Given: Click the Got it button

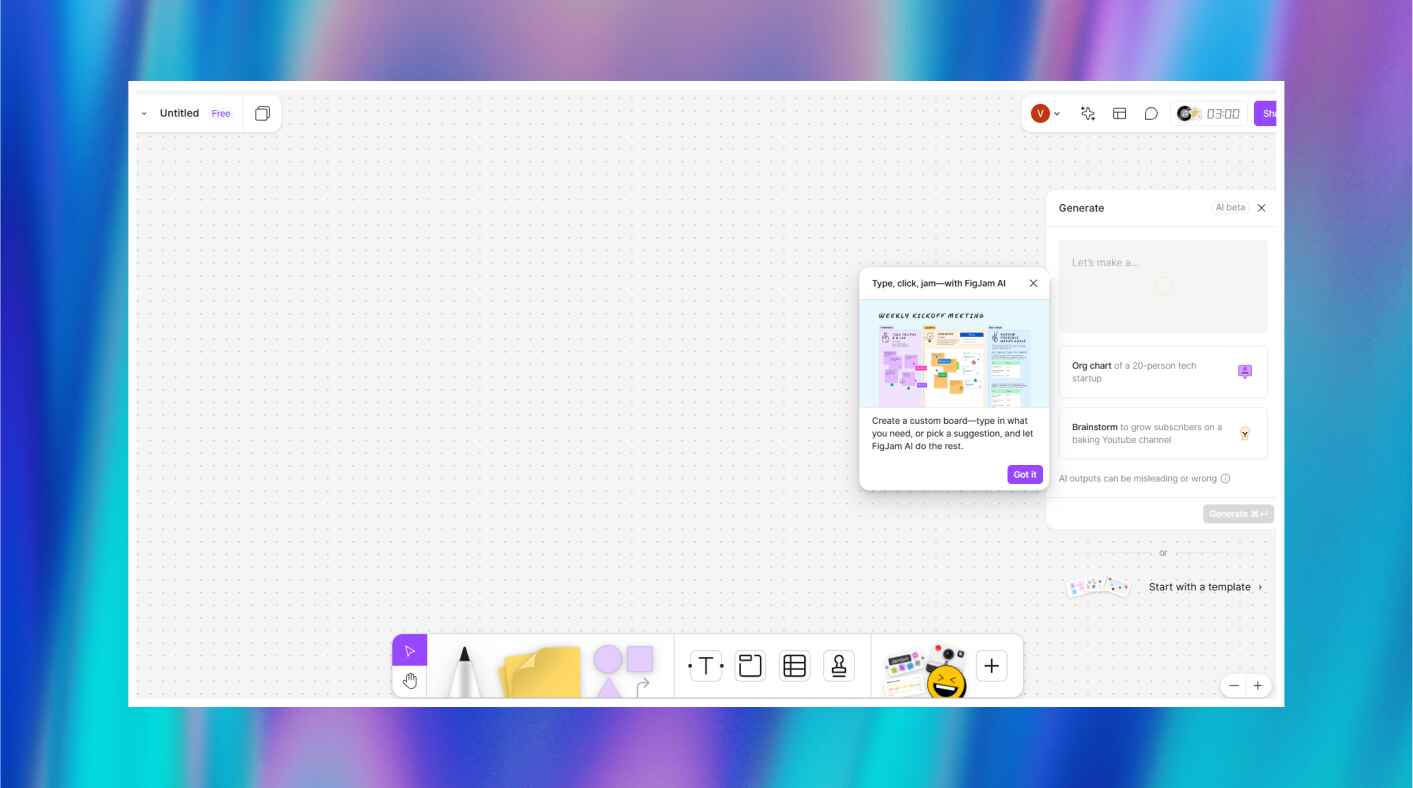Looking at the screenshot, I should [x=1025, y=474].
